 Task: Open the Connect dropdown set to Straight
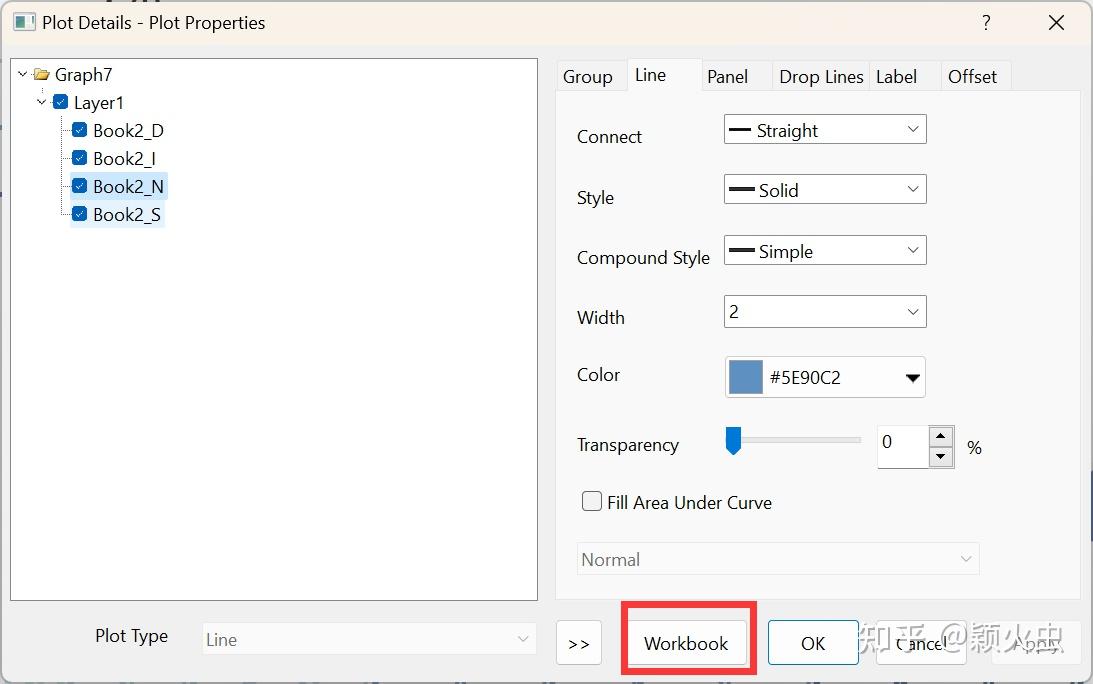(825, 130)
